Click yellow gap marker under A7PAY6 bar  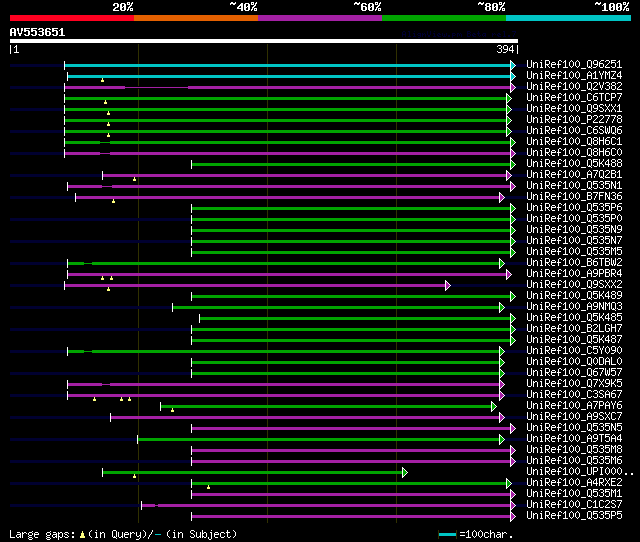click(x=172, y=410)
